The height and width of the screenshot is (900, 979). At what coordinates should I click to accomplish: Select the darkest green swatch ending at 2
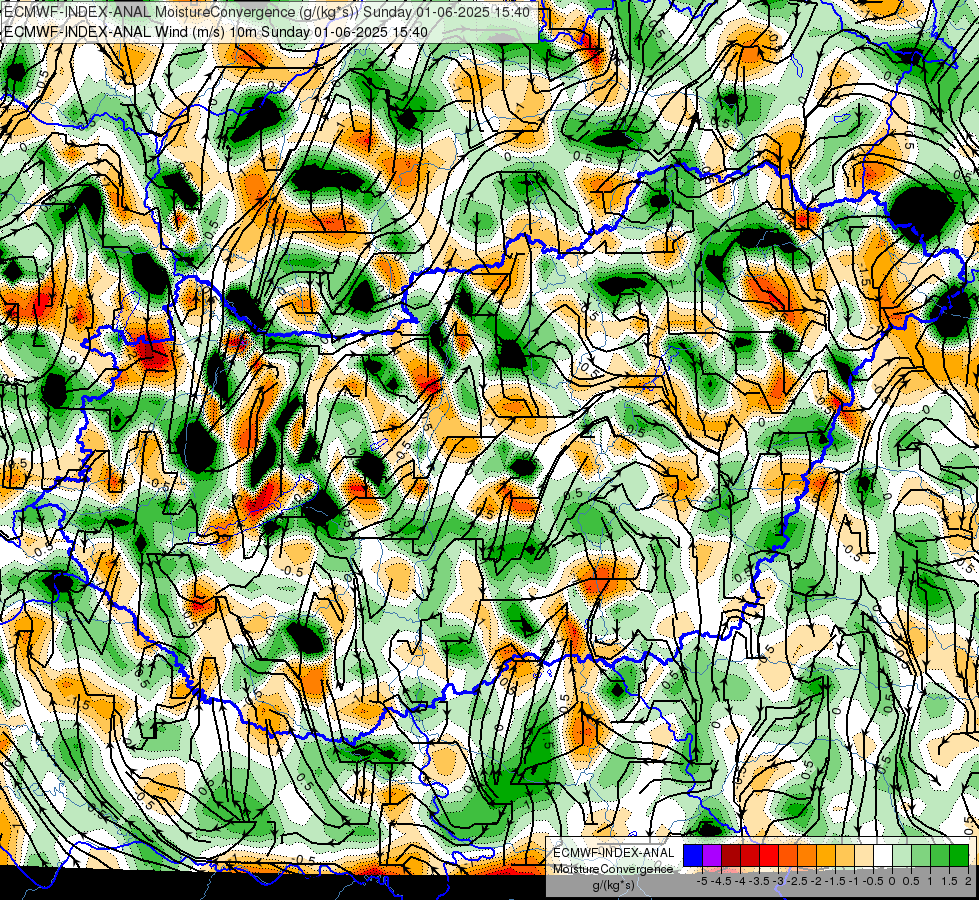tap(959, 856)
